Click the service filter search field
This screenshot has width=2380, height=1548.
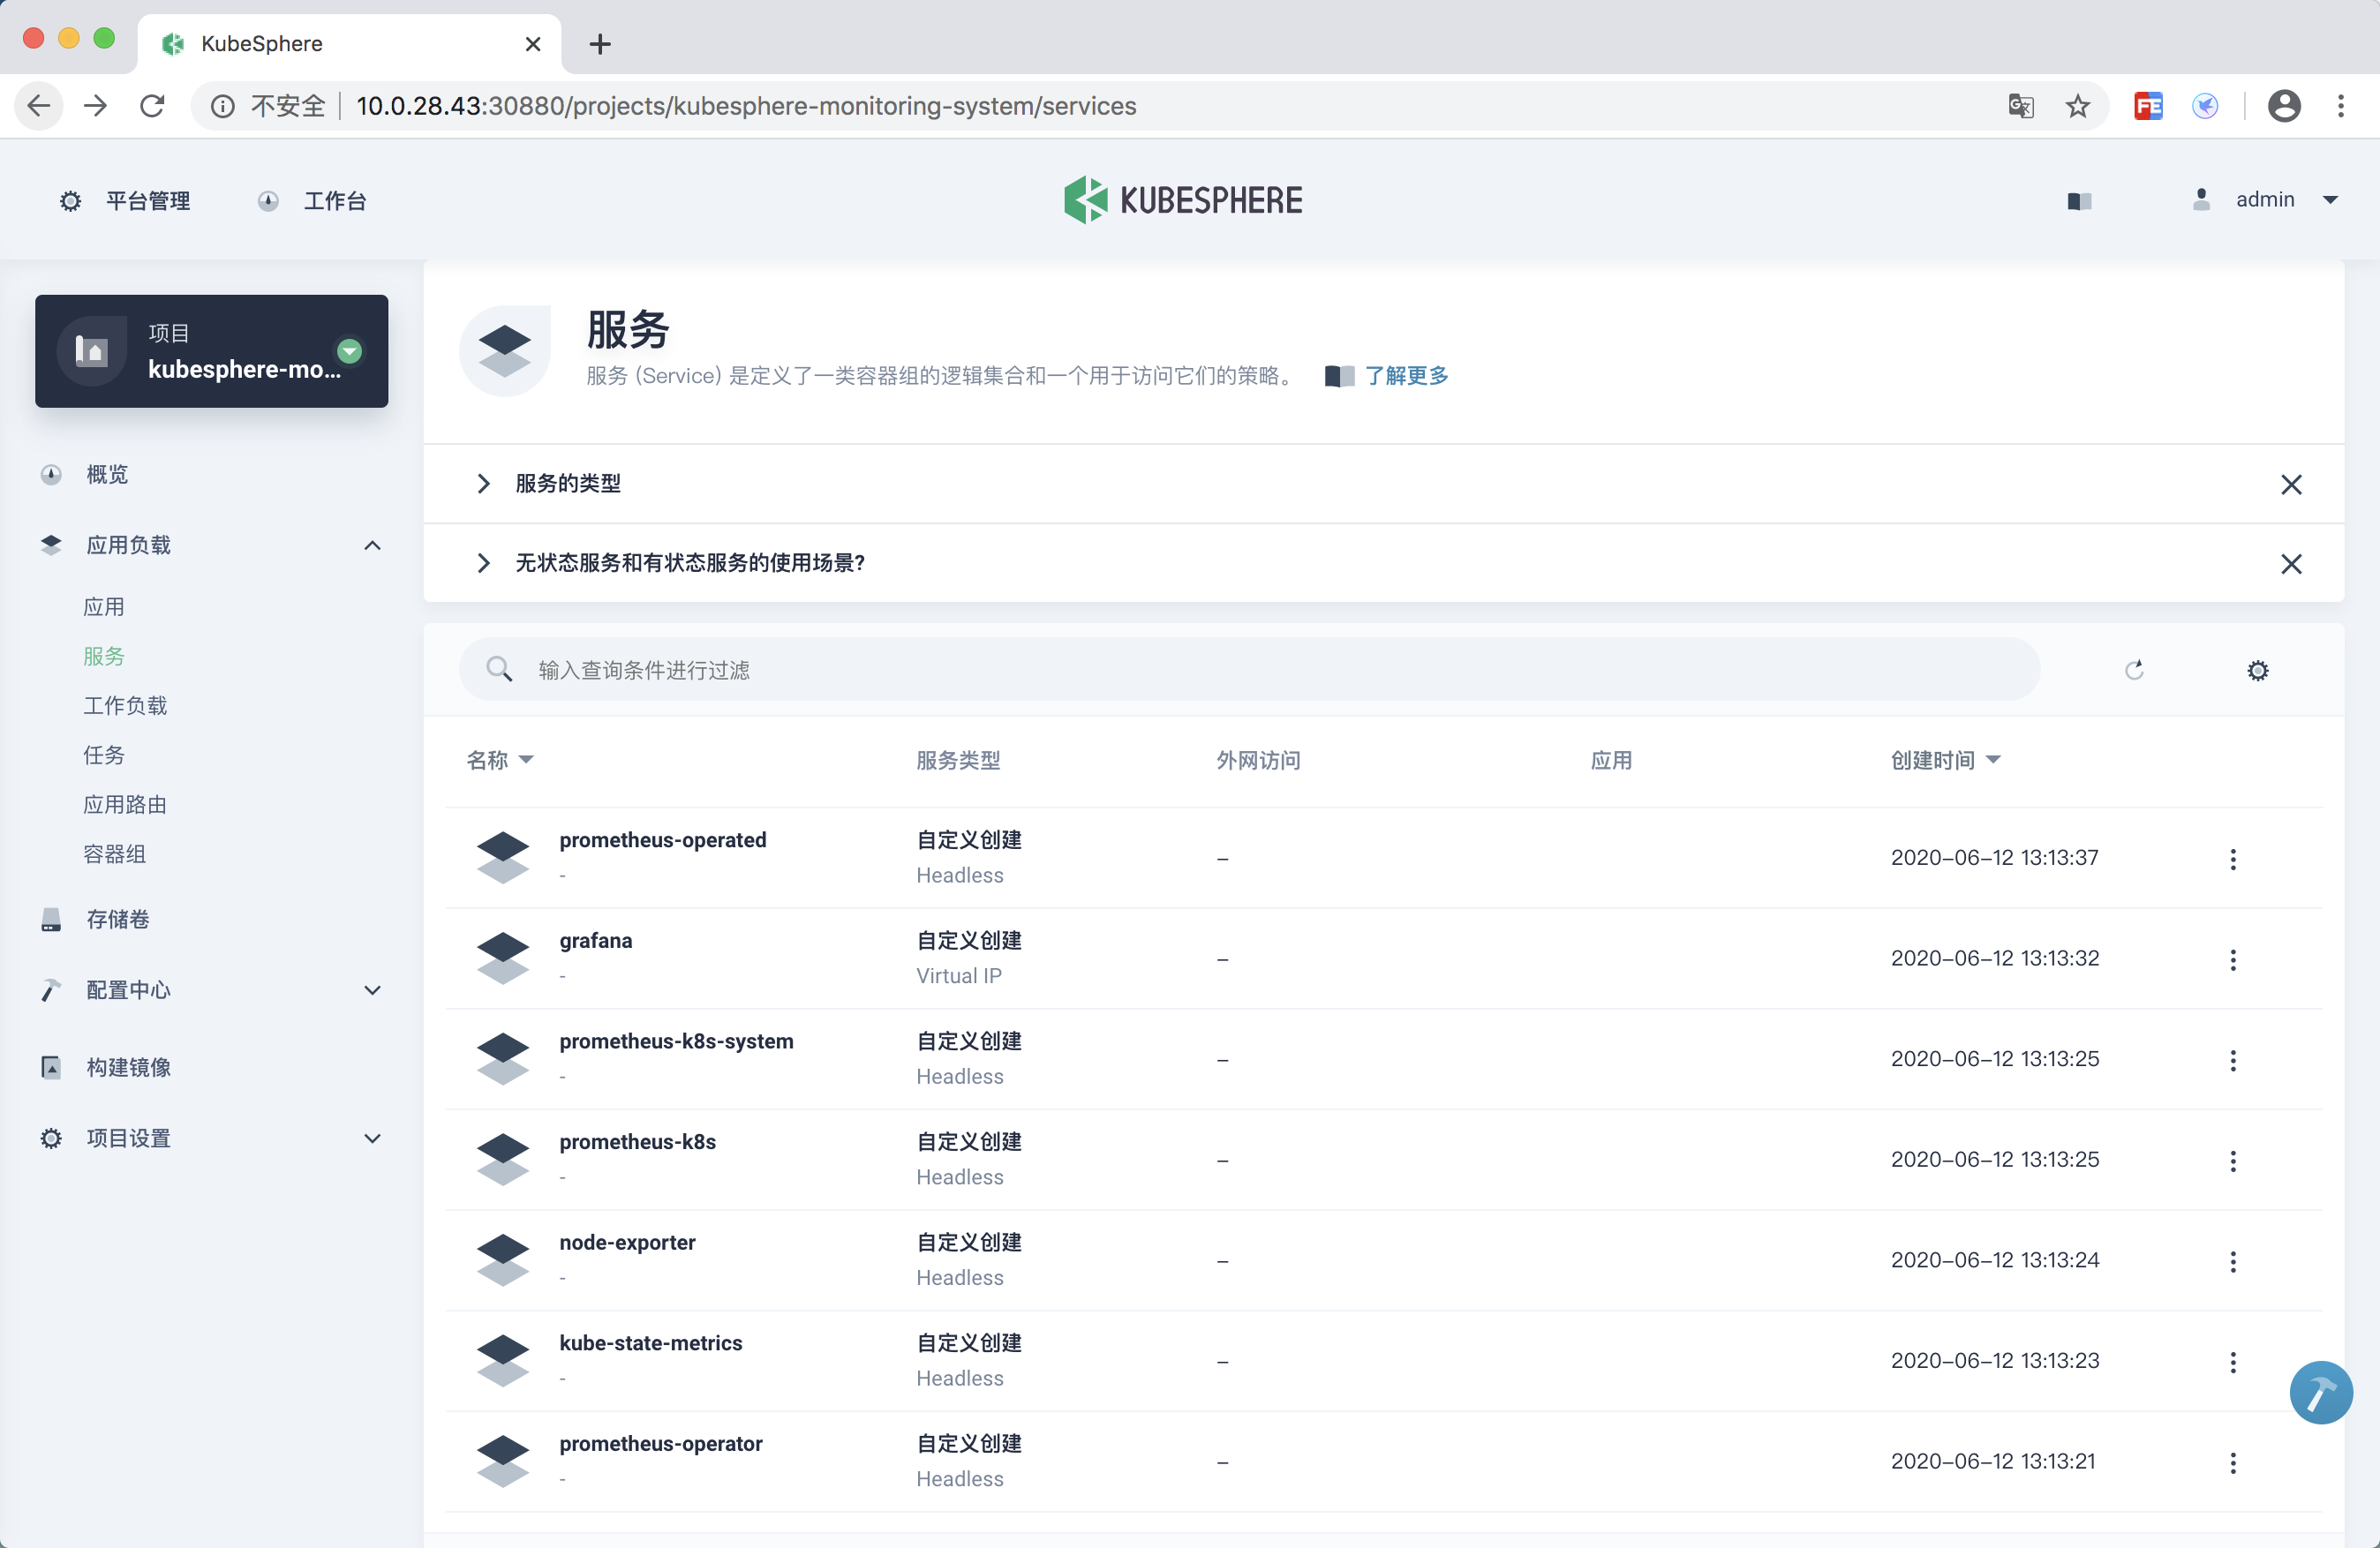1250,670
